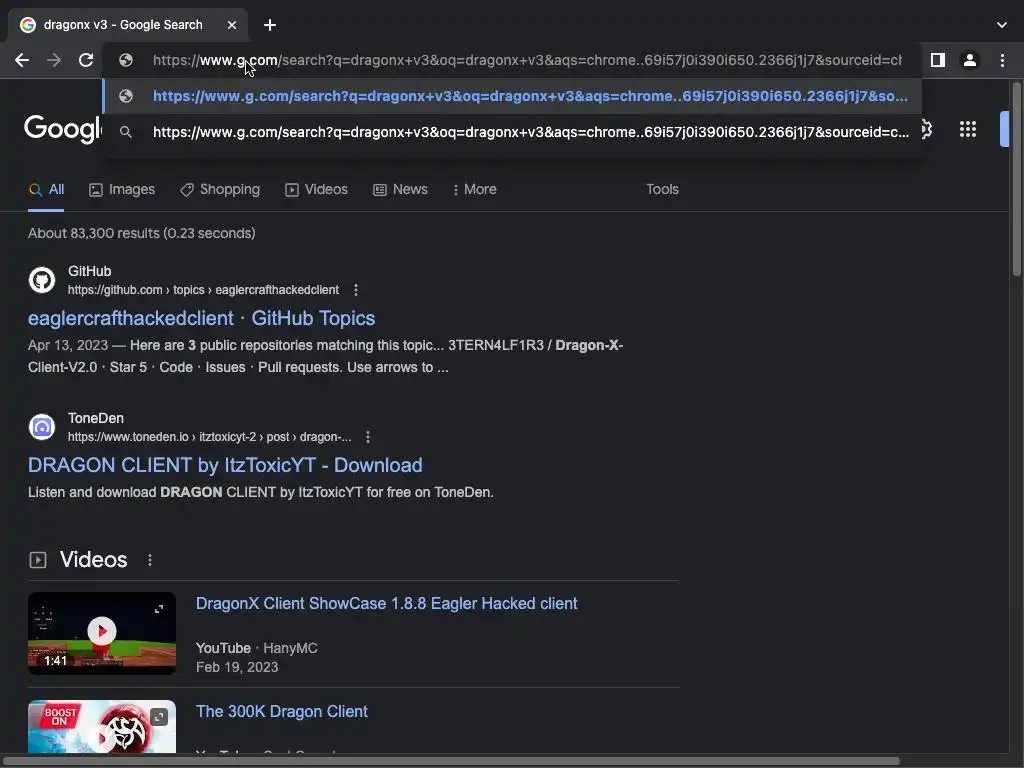Choose the highlighted blue URL suggestion
Screen dimensions: 1024x768
pos(512,96)
